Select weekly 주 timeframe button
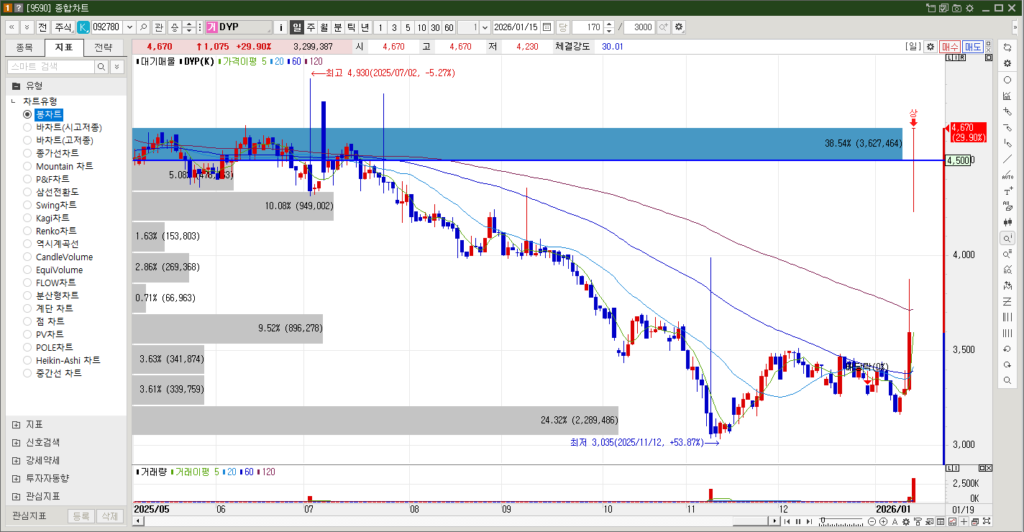 311,27
